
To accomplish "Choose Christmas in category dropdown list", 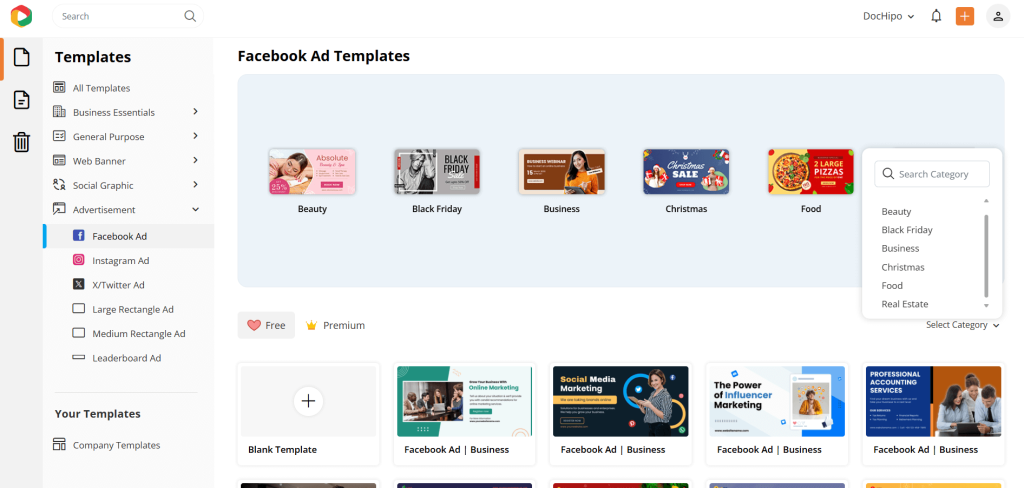I will pyautogui.click(x=903, y=267).
